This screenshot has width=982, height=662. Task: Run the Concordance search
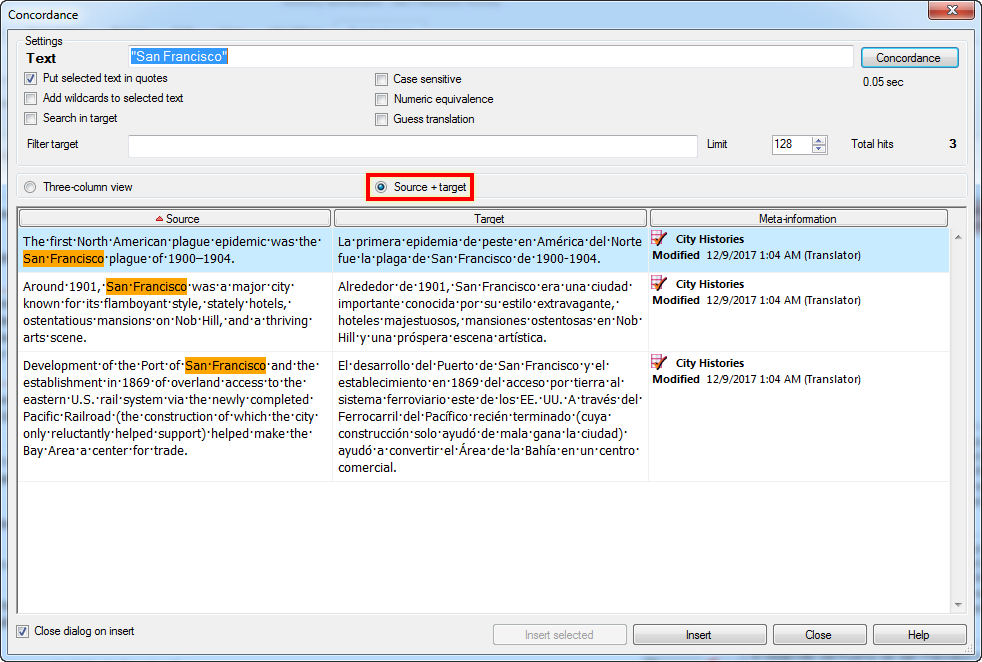(x=908, y=57)
